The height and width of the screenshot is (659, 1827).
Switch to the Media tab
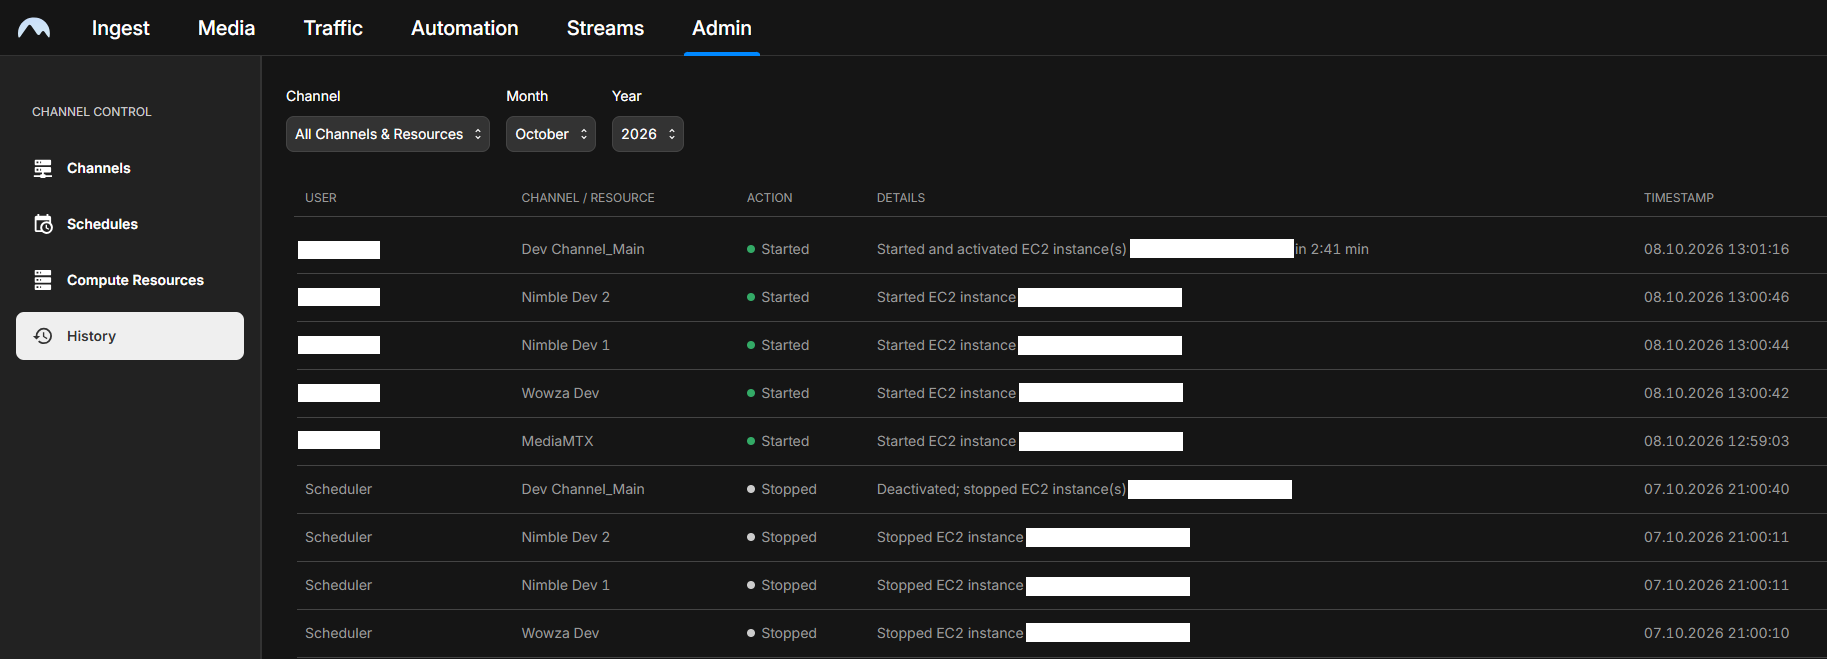pyautogui.click(x=227, y=28)
